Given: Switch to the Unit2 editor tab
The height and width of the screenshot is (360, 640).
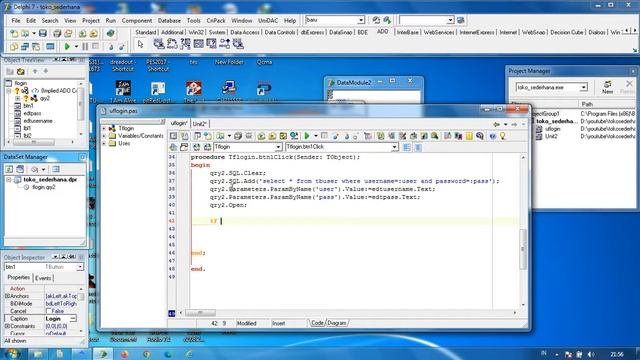Looking at the screenshot, I should tap(199, 124).
